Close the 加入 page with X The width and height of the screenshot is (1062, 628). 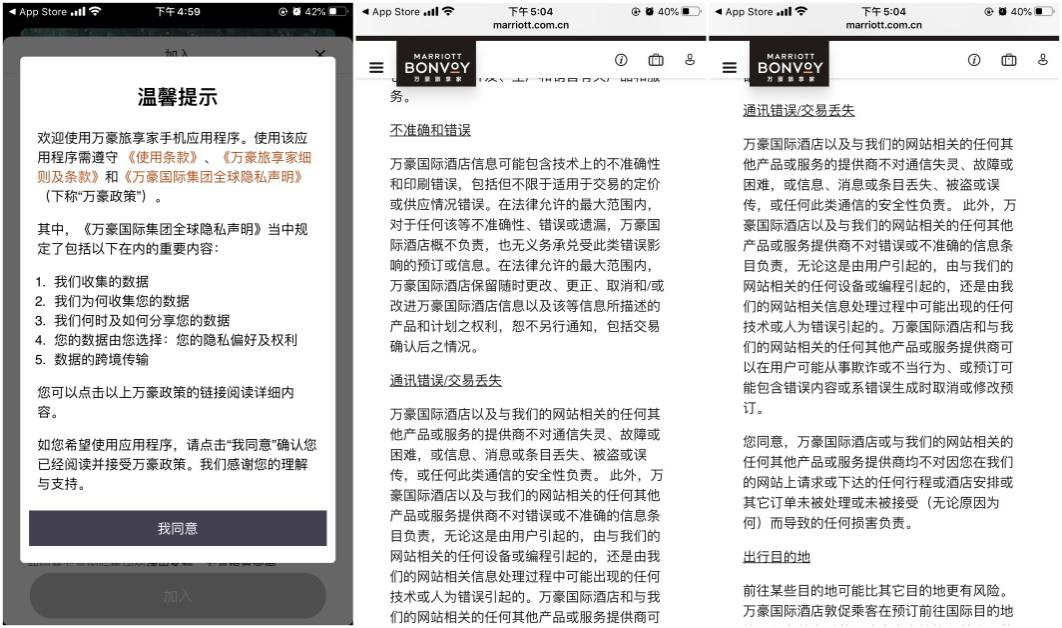click(319, 55)
